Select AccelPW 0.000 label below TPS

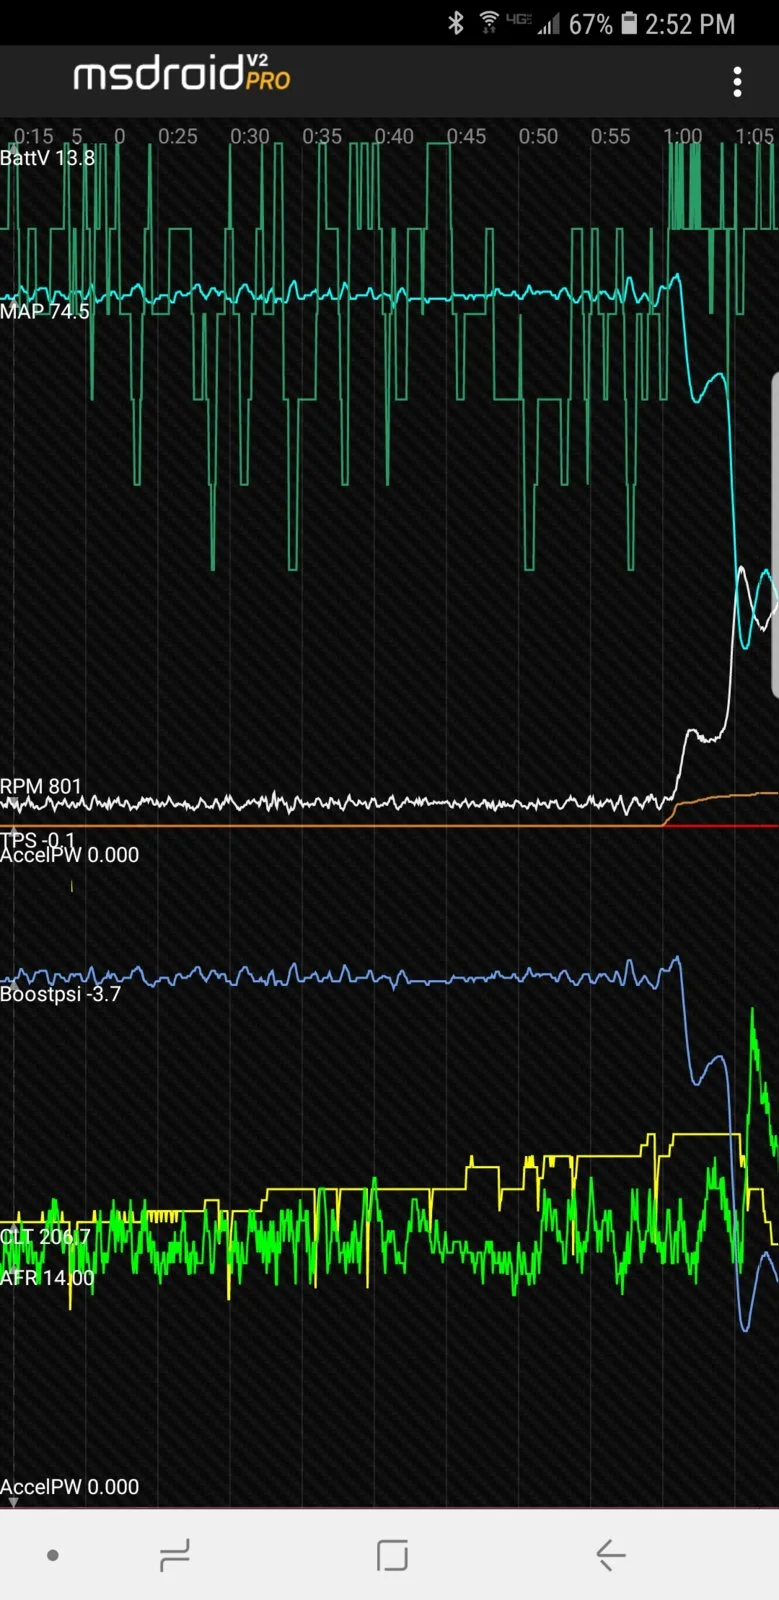[x=69, y=855]
